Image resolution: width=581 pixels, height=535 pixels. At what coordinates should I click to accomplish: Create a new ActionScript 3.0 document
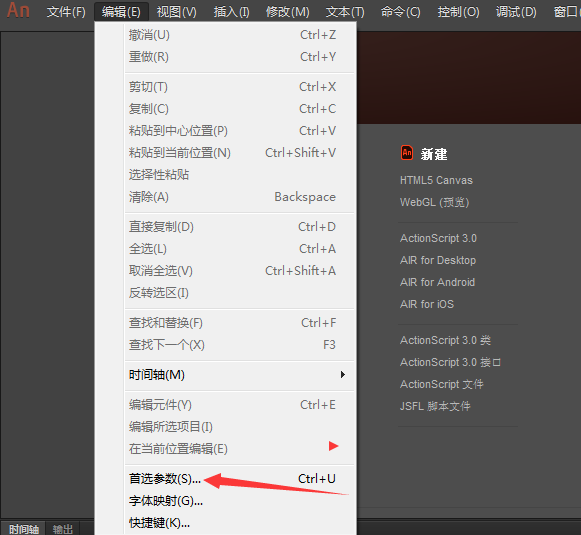[438, 238]
